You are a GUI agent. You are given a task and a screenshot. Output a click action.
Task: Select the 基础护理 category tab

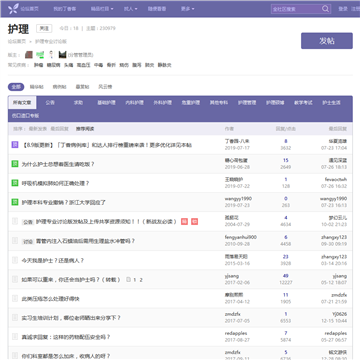coord(106,103)
